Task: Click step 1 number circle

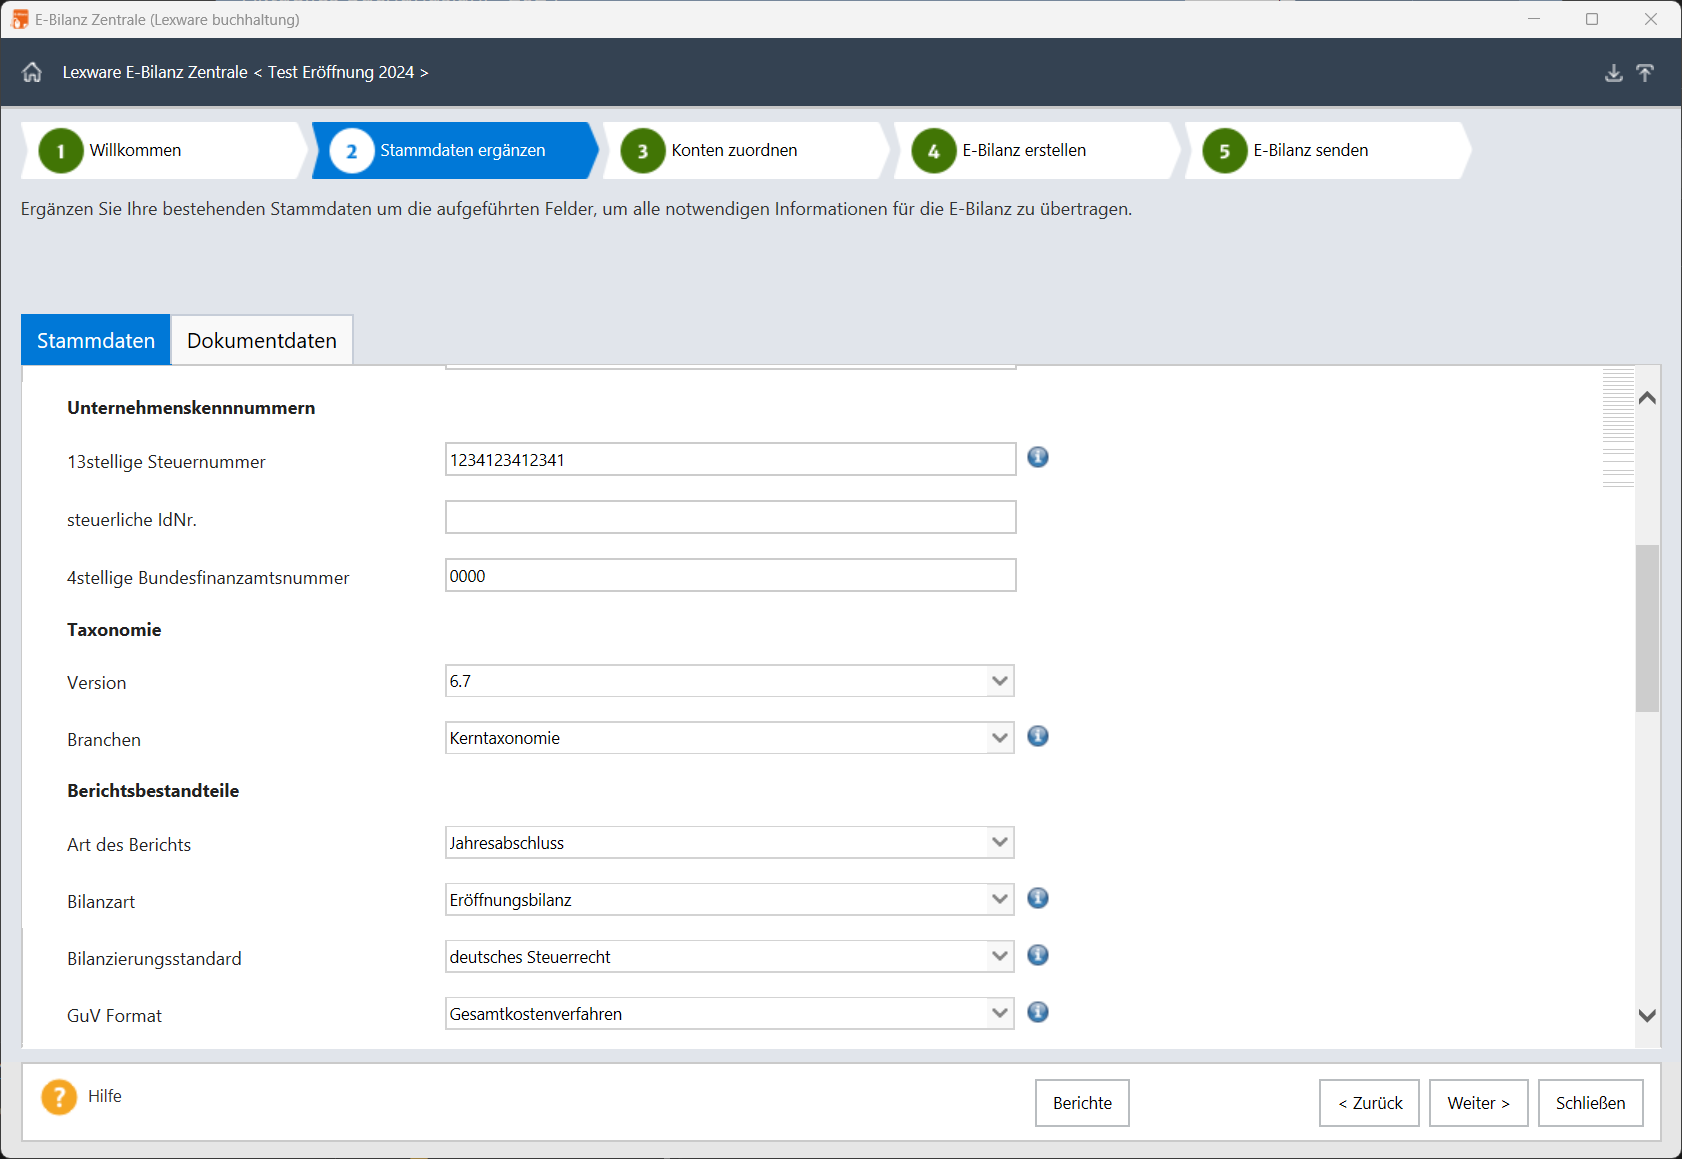Action: [x=61, y=151]
